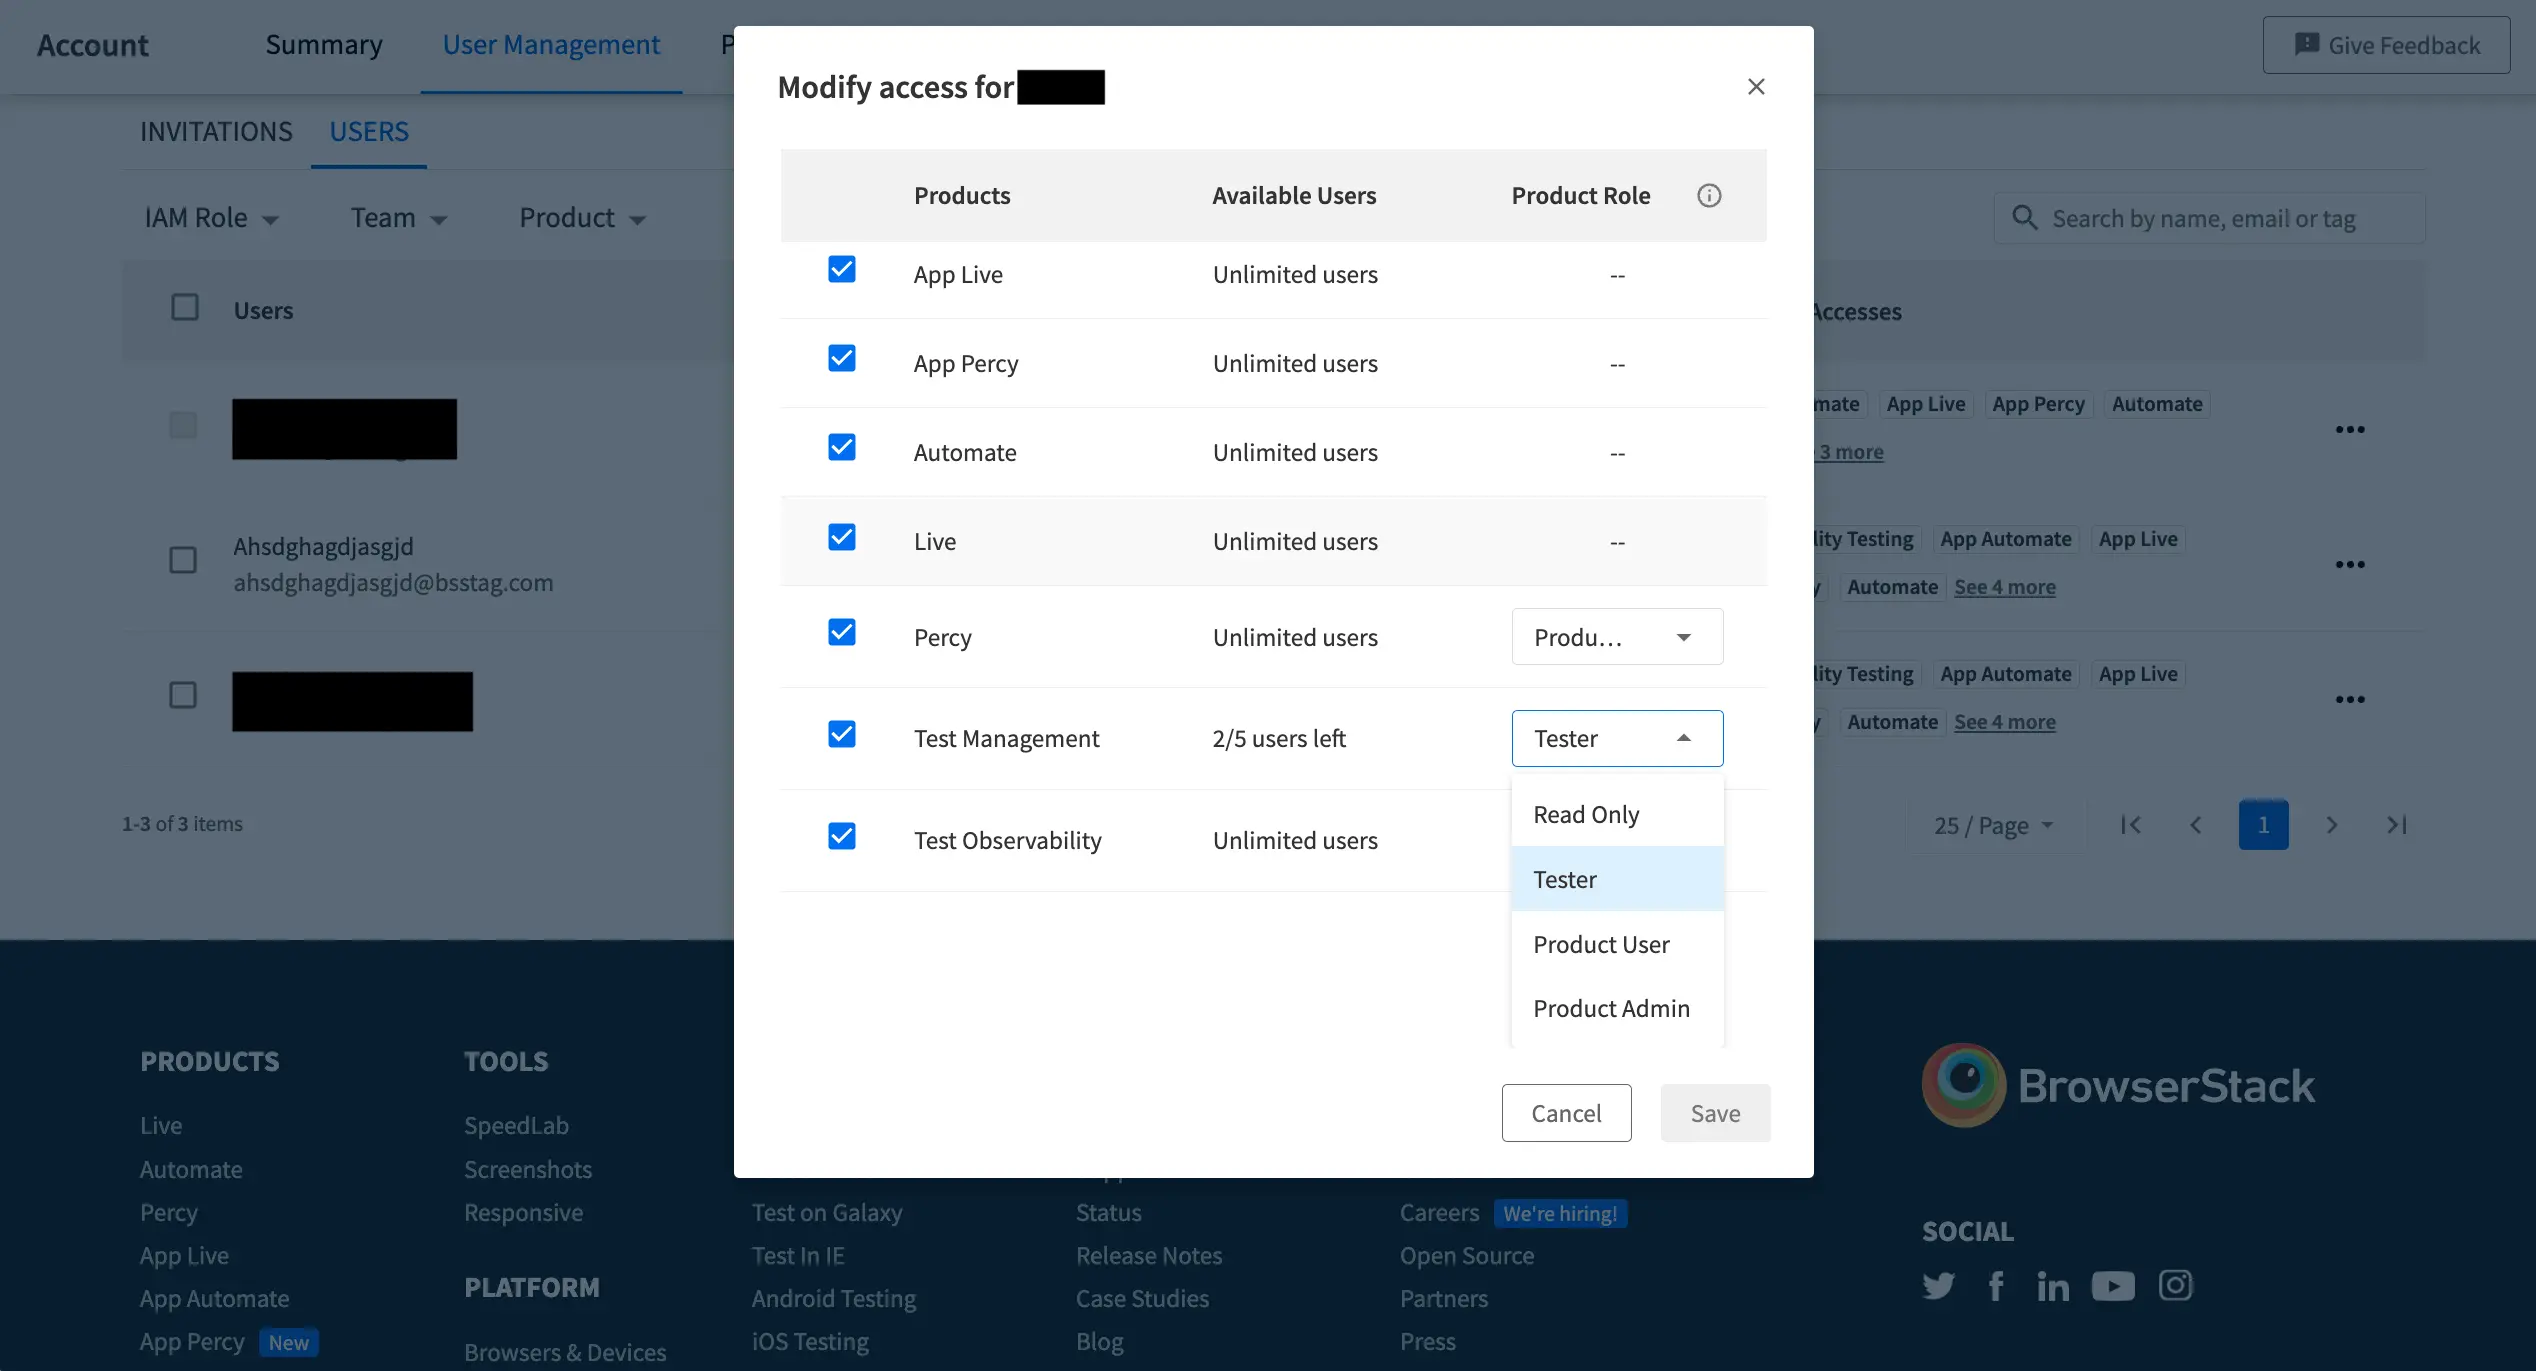Select Product Admin role option
2536x1371 pixels.
pos(1611,1008)
